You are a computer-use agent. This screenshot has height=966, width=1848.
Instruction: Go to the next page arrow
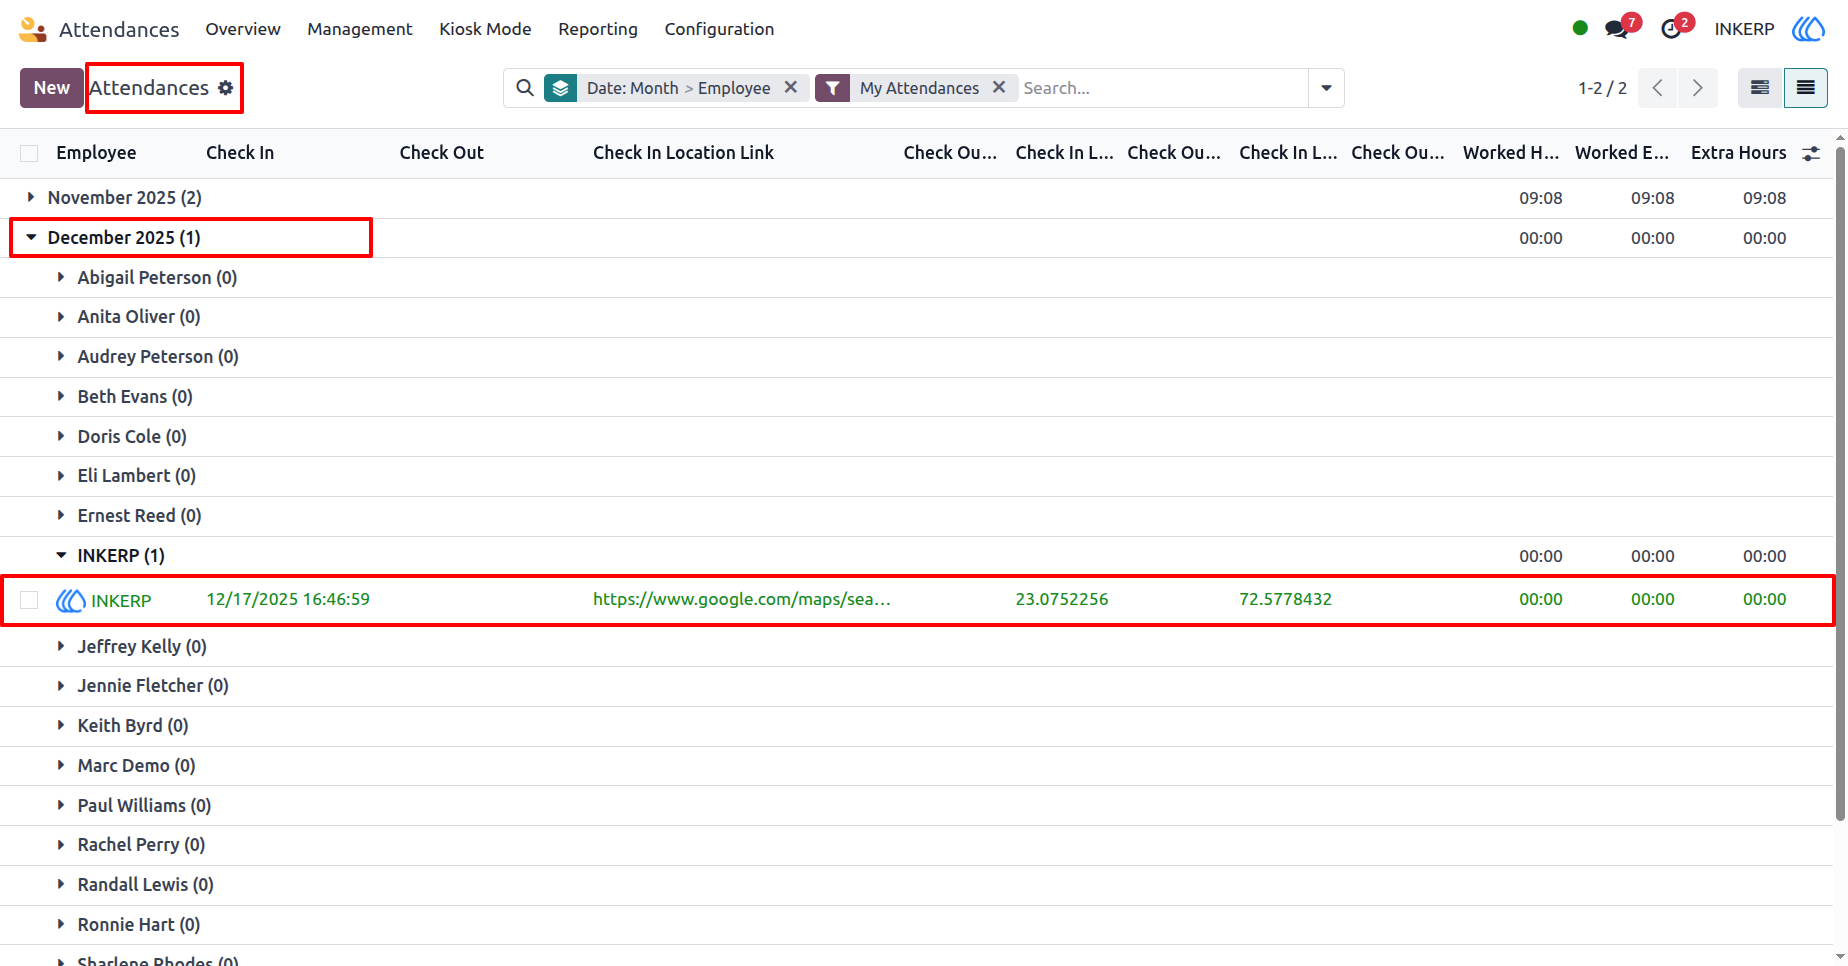tap(1698, 88)
